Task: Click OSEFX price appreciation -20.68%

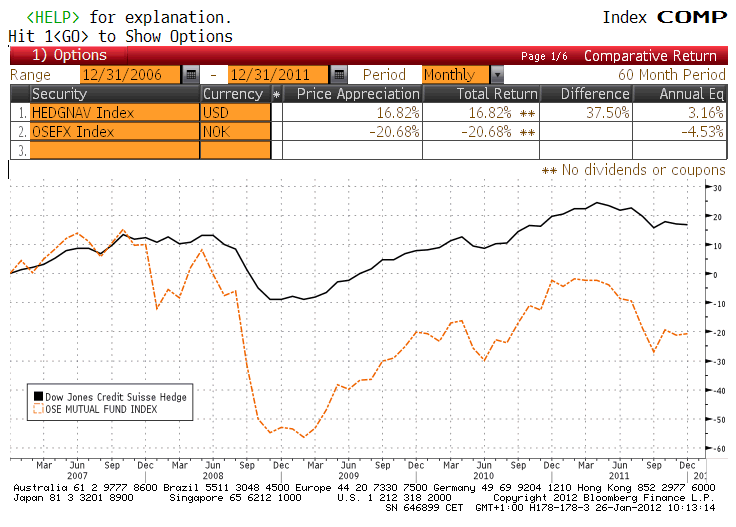Action: pyautogui.click(x=394, y=131)
